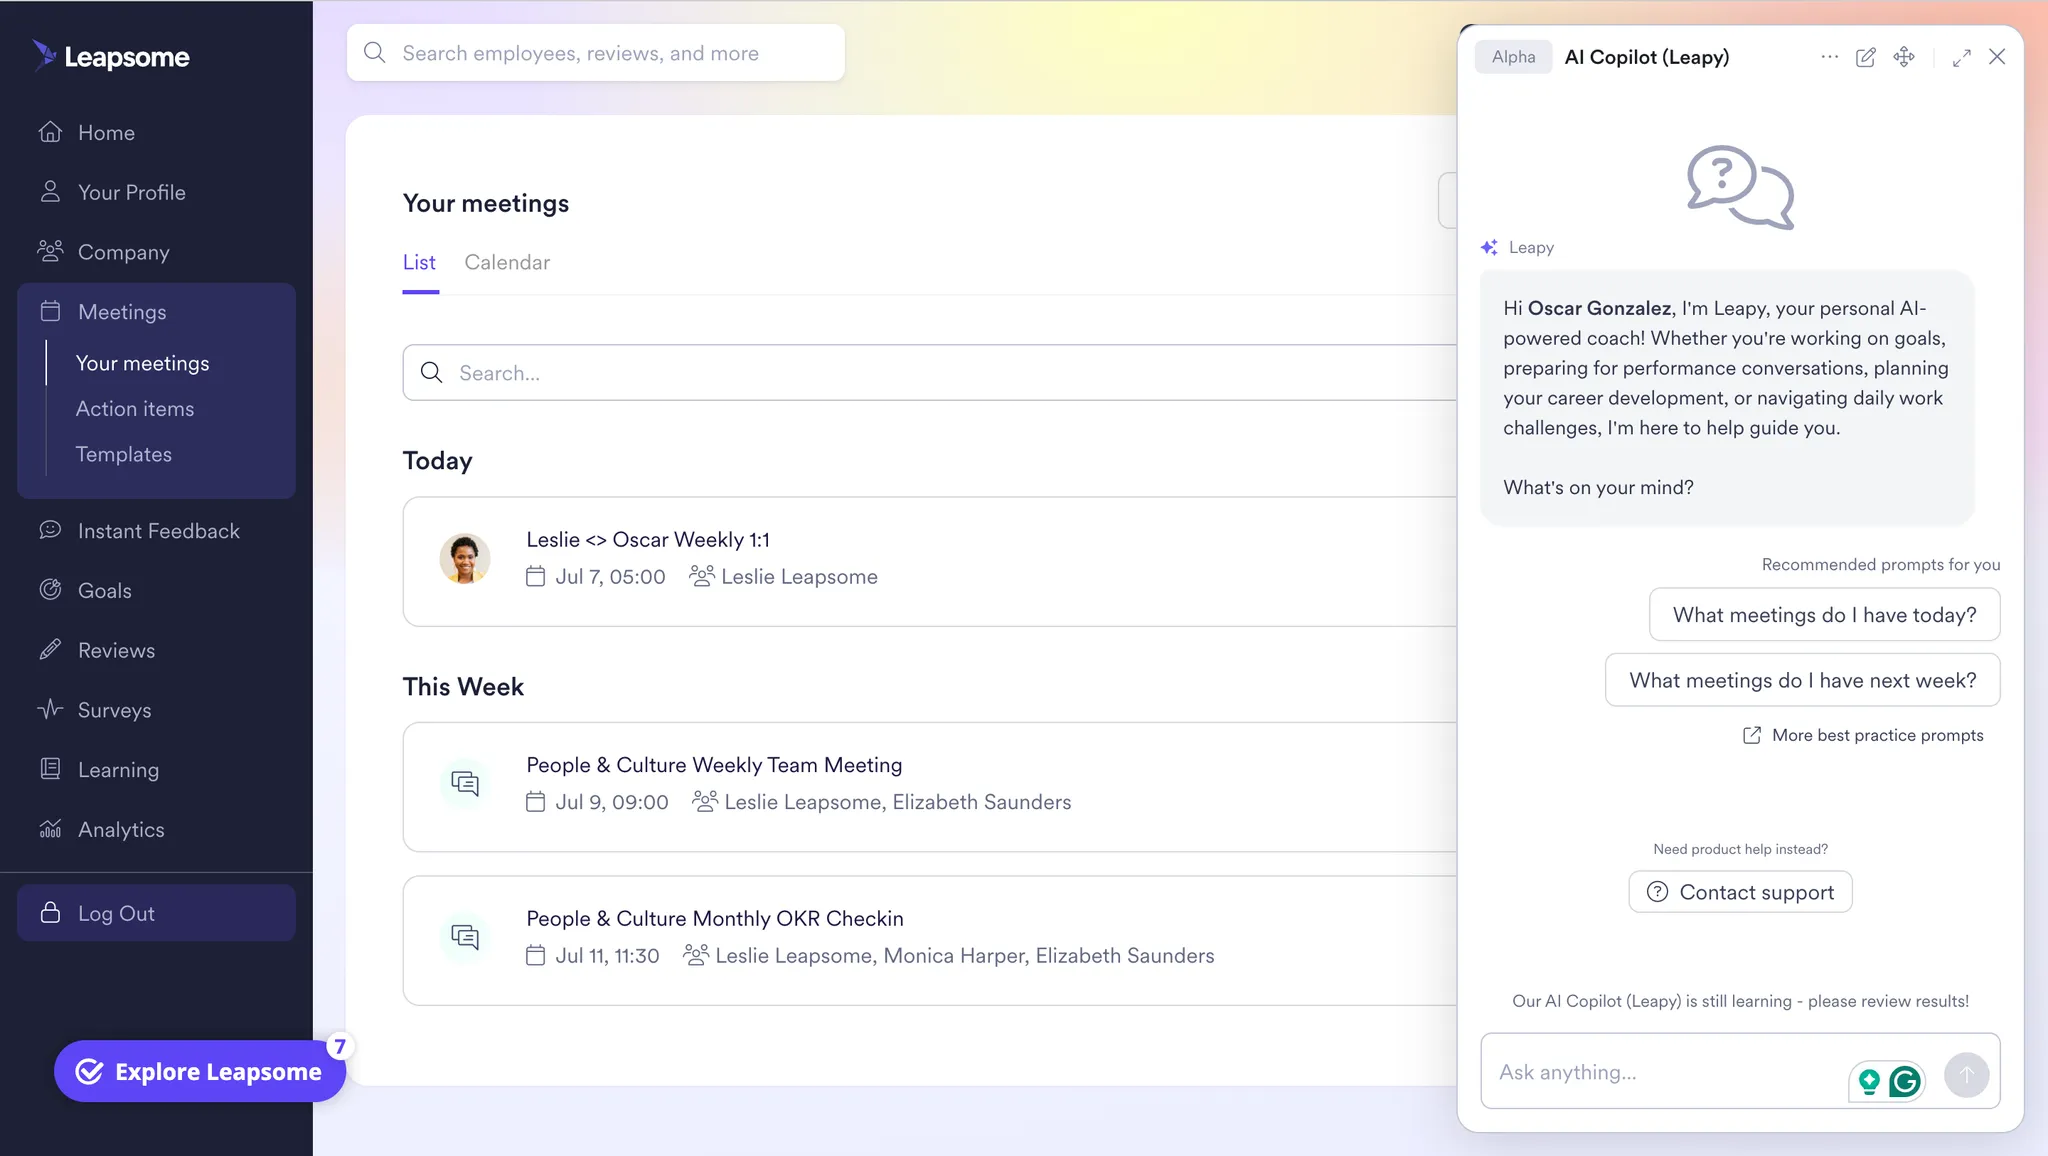The image size is (2048, 1156).
Task: Open Instant Feedback in the sidebar
Action: click(158, 531)
